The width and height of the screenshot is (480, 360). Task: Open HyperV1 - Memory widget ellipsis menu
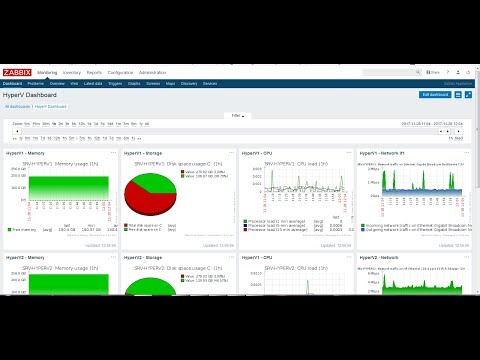click(113, 153)
